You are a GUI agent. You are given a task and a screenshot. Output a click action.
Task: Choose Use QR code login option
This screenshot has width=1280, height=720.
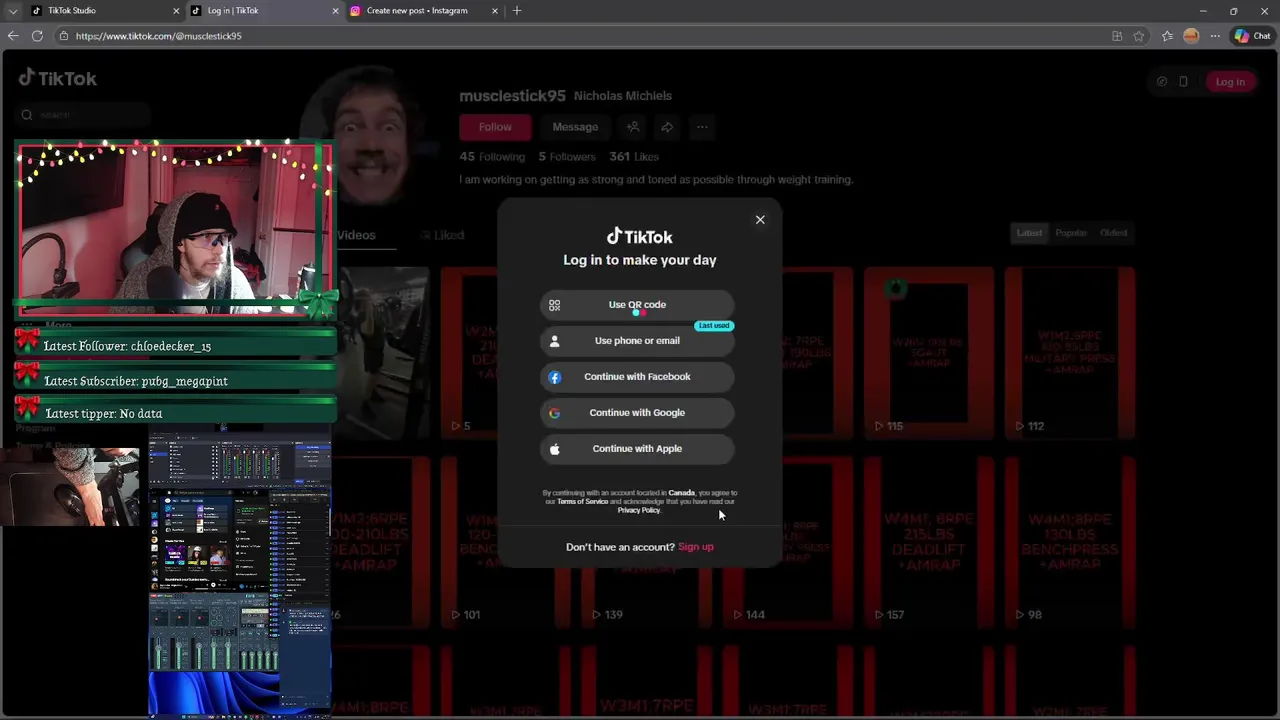637,305
